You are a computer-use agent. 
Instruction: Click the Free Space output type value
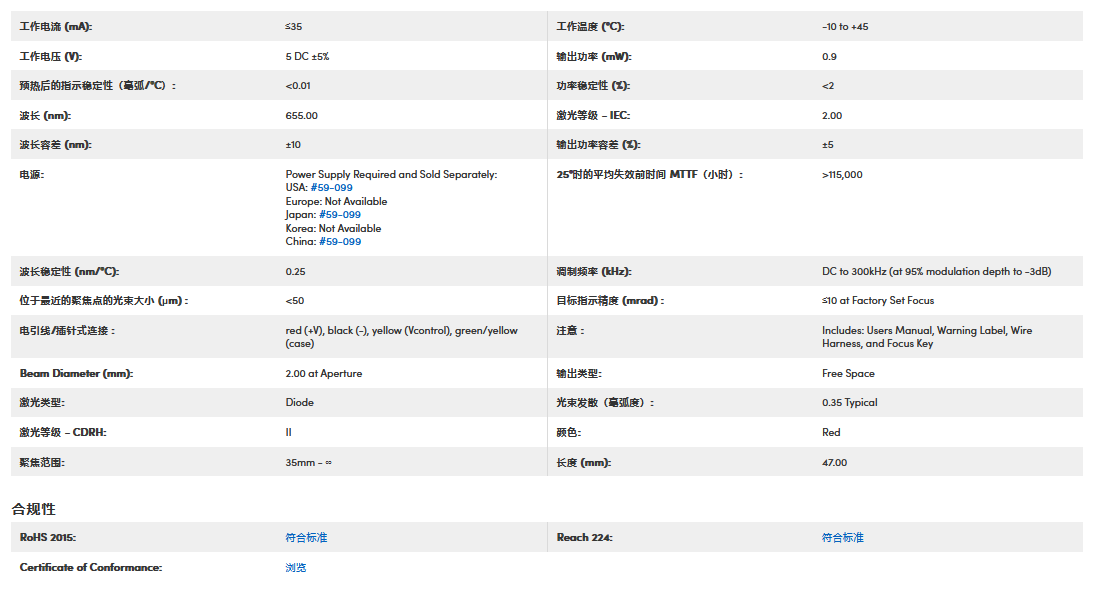pos(848,374)
